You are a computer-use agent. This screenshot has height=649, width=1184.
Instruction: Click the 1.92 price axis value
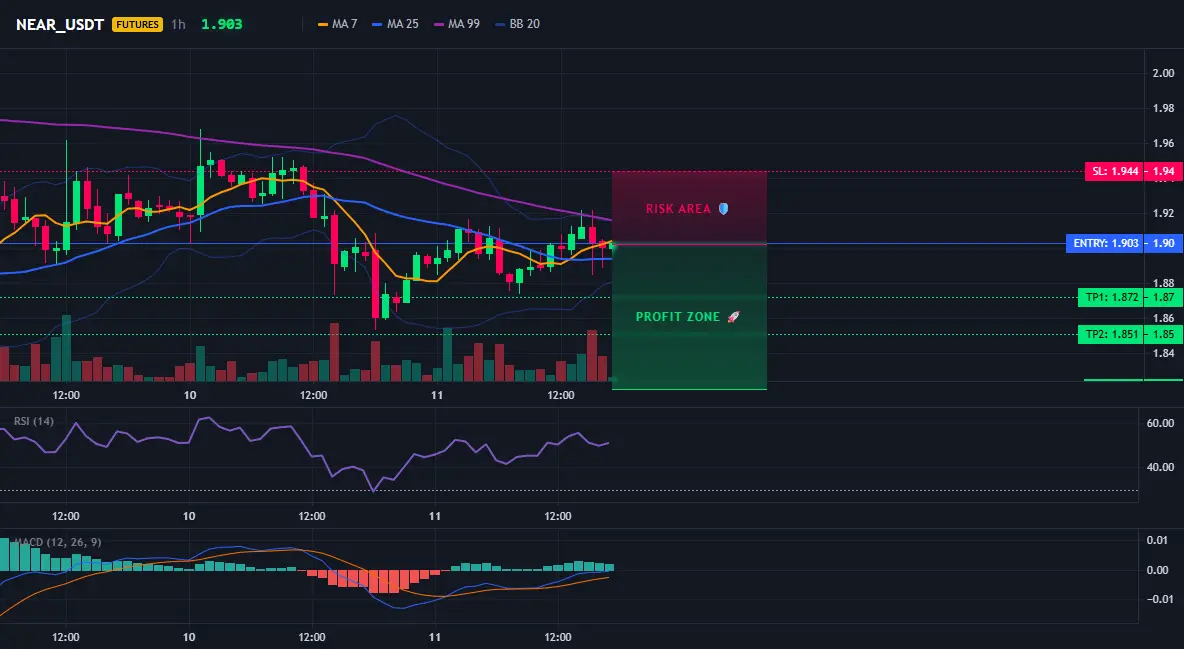(x=1164, y=213)
